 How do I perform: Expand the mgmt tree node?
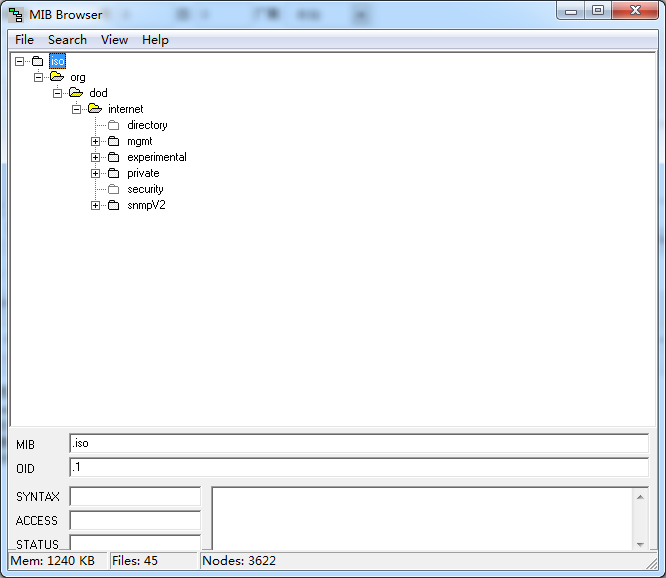pos(96,141)
